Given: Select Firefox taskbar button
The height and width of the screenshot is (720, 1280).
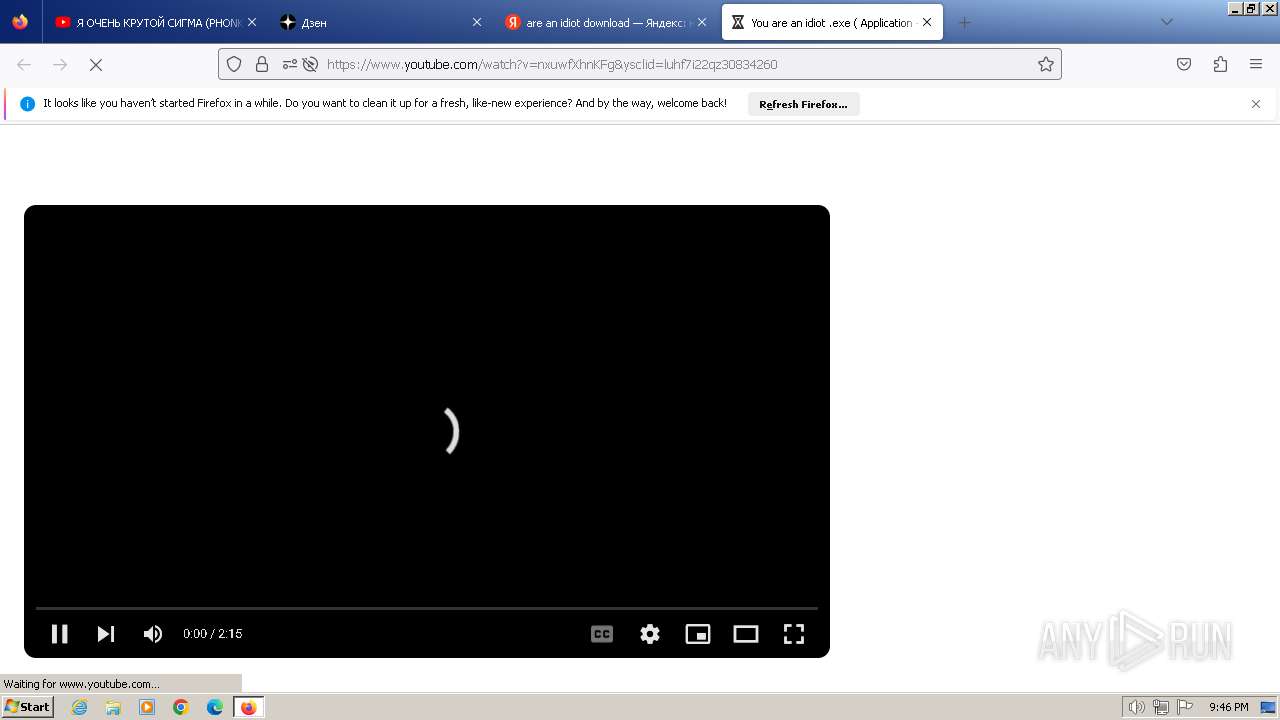Looking at the screenshot, I should [x=249, y=707].
